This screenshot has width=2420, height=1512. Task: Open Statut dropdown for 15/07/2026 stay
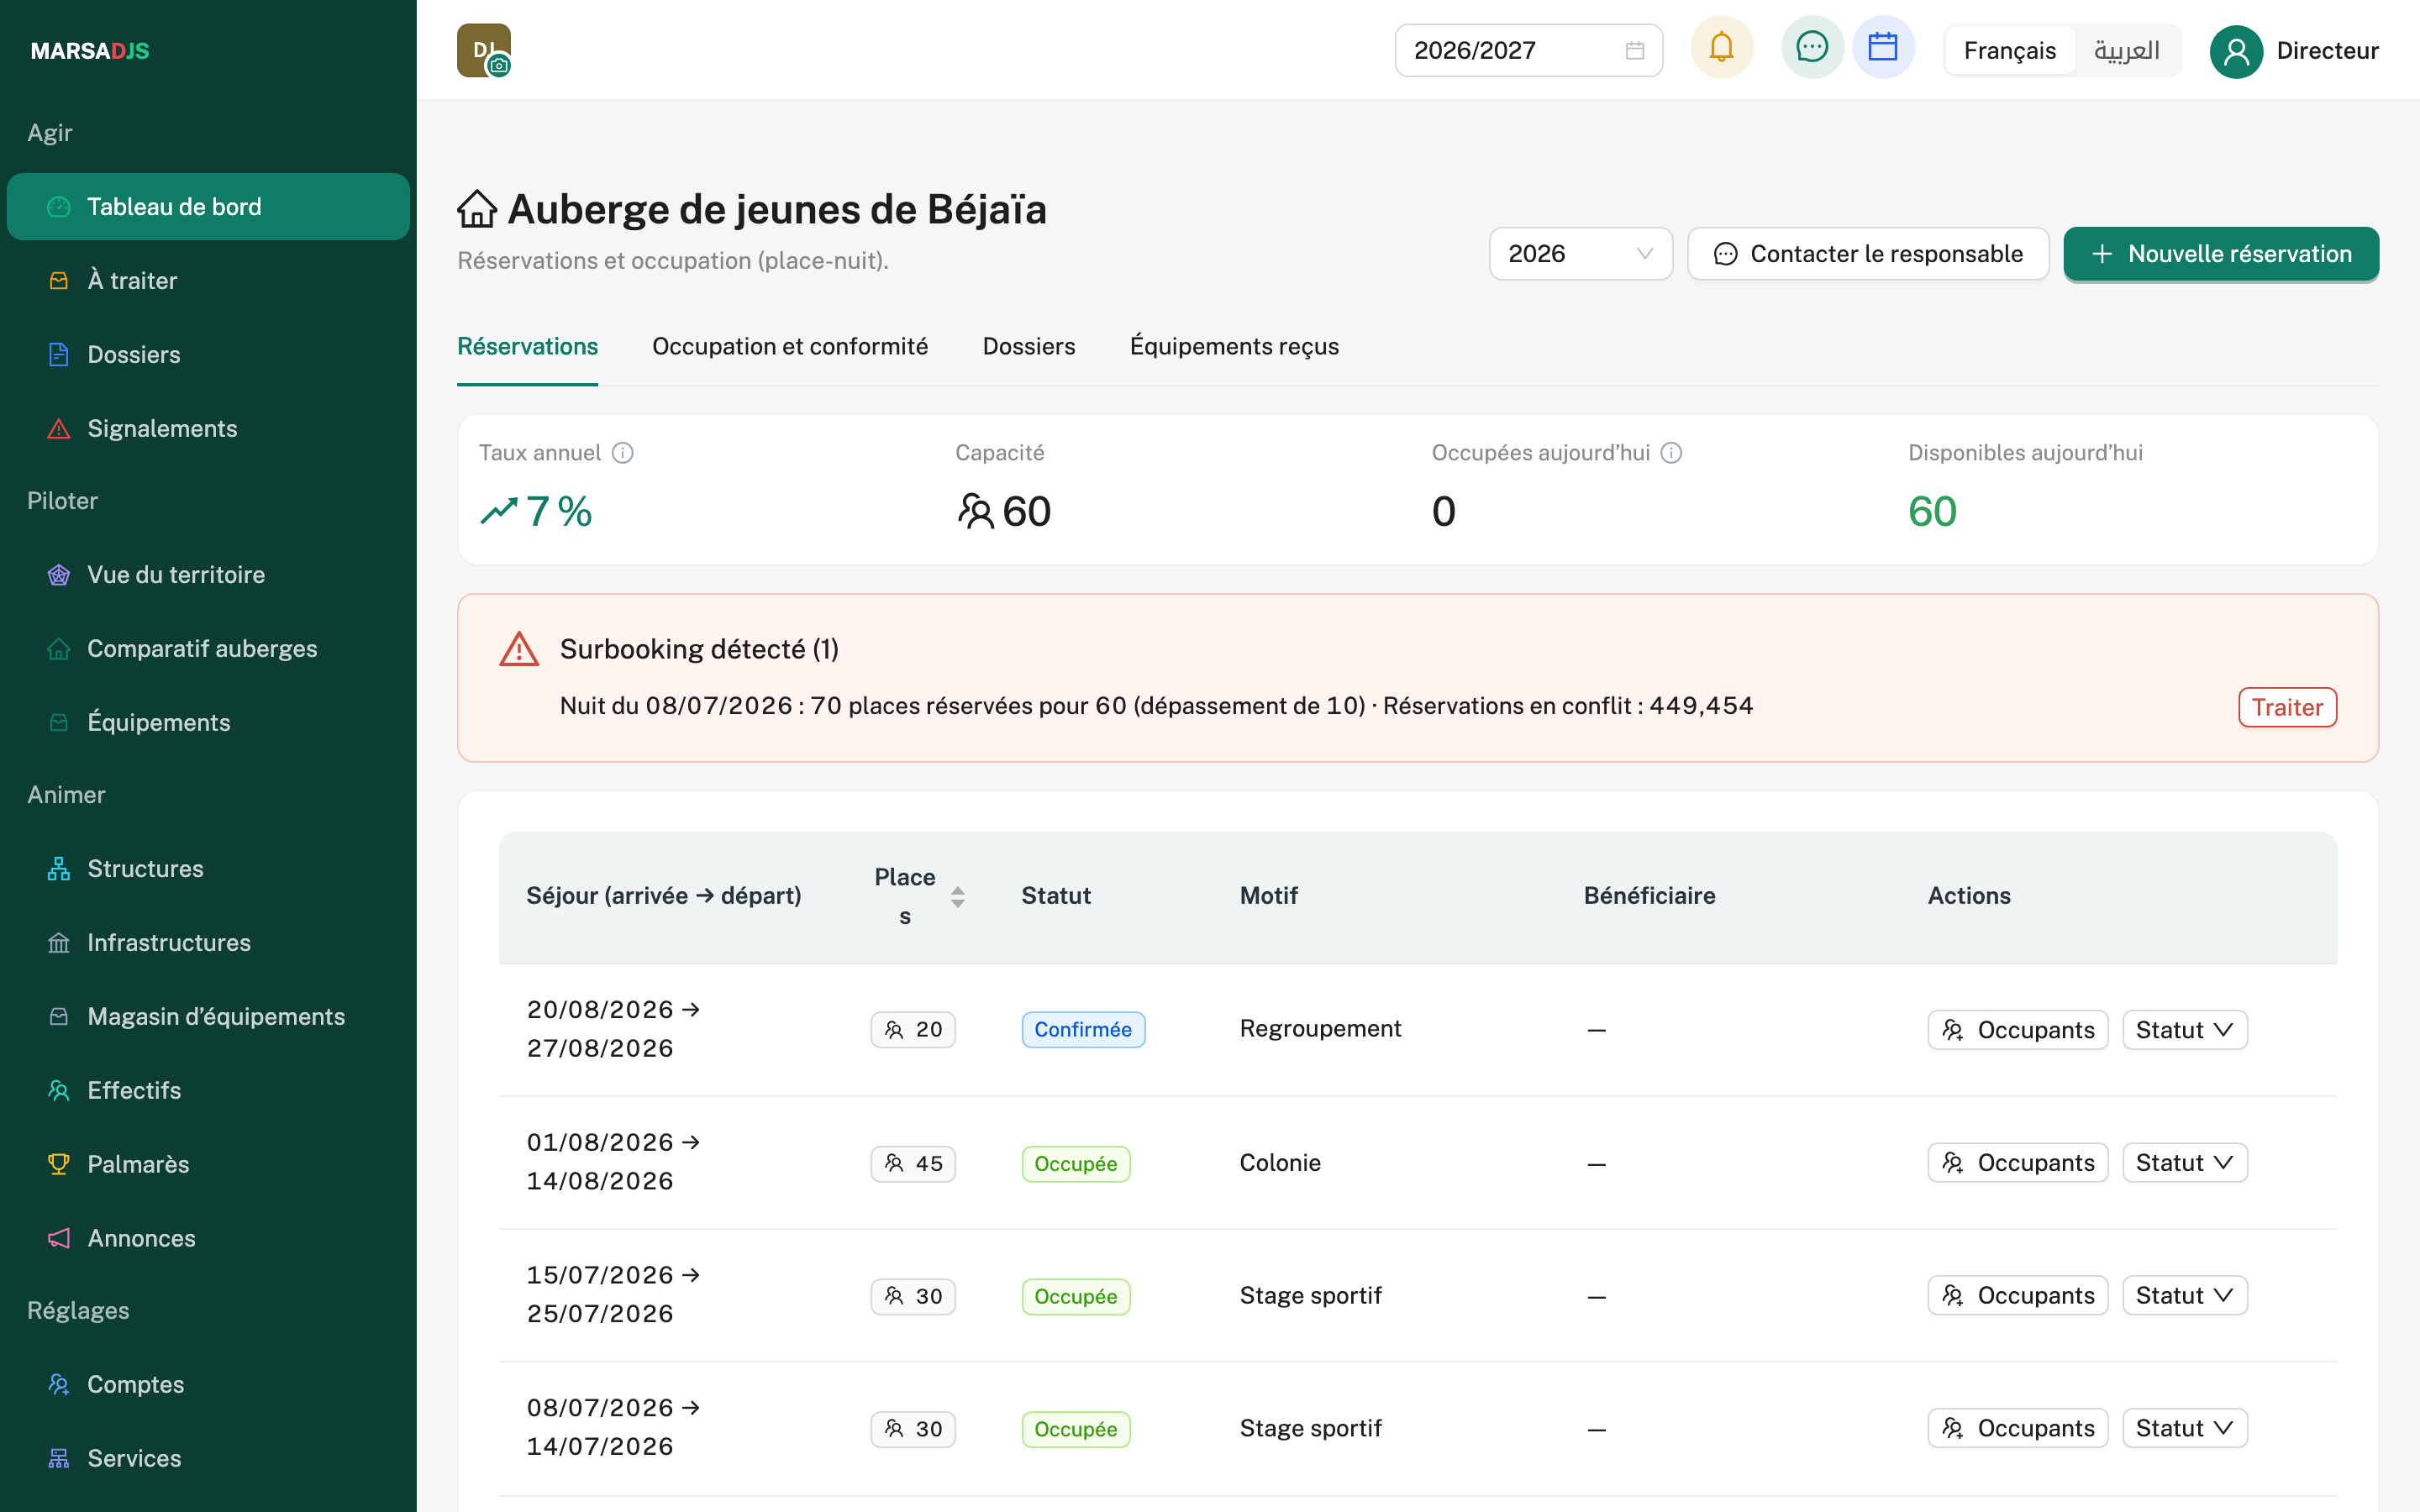[x=2184, y=1296]
